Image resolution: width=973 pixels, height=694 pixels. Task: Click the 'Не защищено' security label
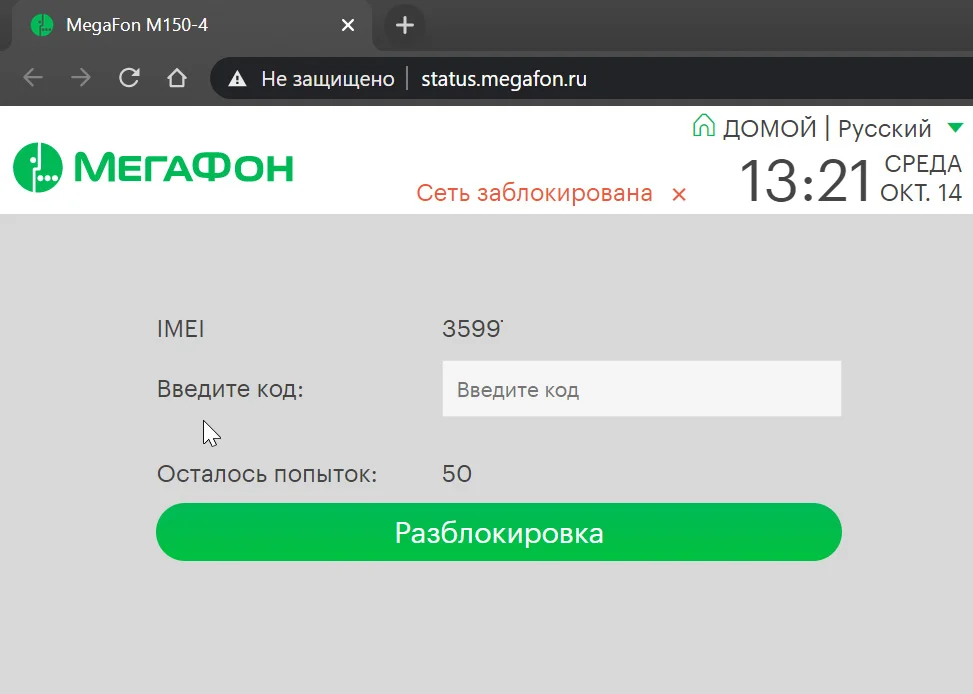(328, 79)
